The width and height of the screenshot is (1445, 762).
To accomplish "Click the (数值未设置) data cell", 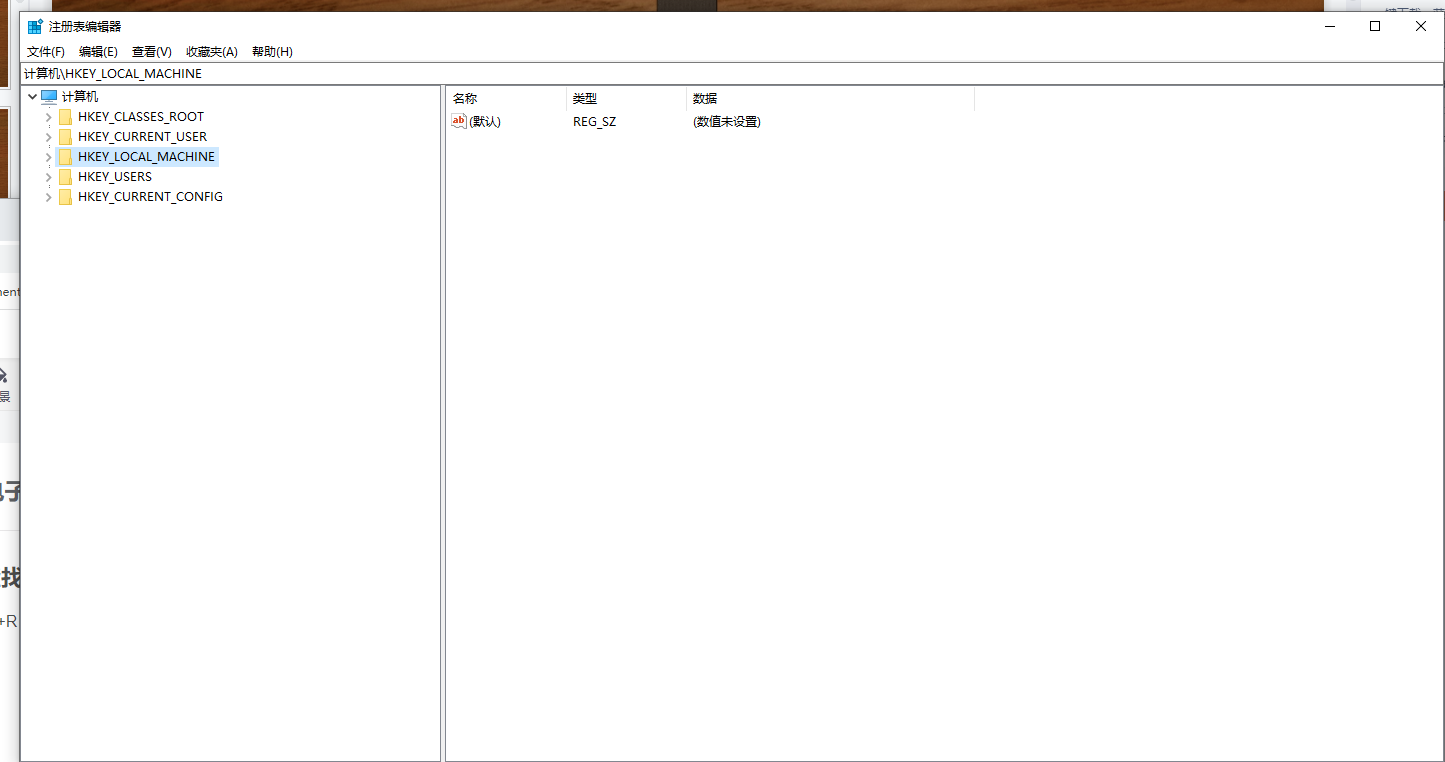I will point(727,122).
